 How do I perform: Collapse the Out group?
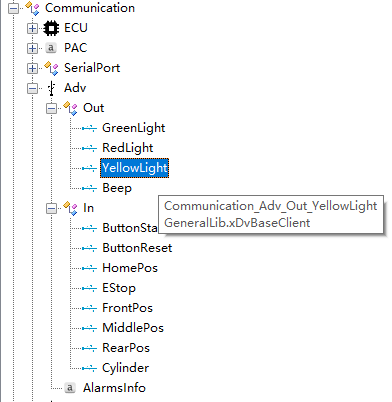coord(51,109)
